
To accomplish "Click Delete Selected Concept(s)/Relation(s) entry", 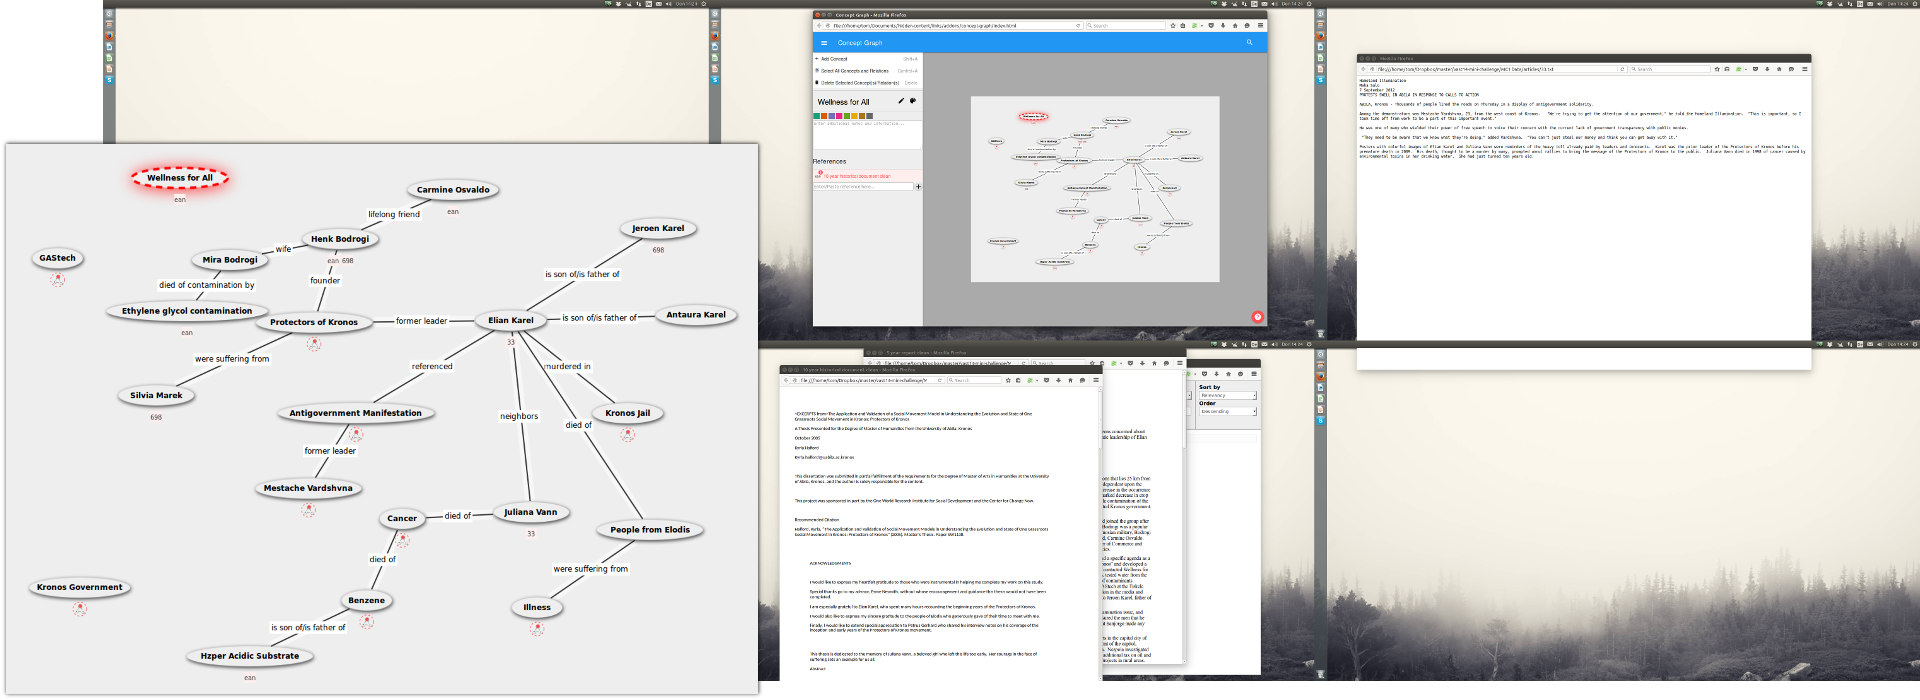I will pos(859,83).
